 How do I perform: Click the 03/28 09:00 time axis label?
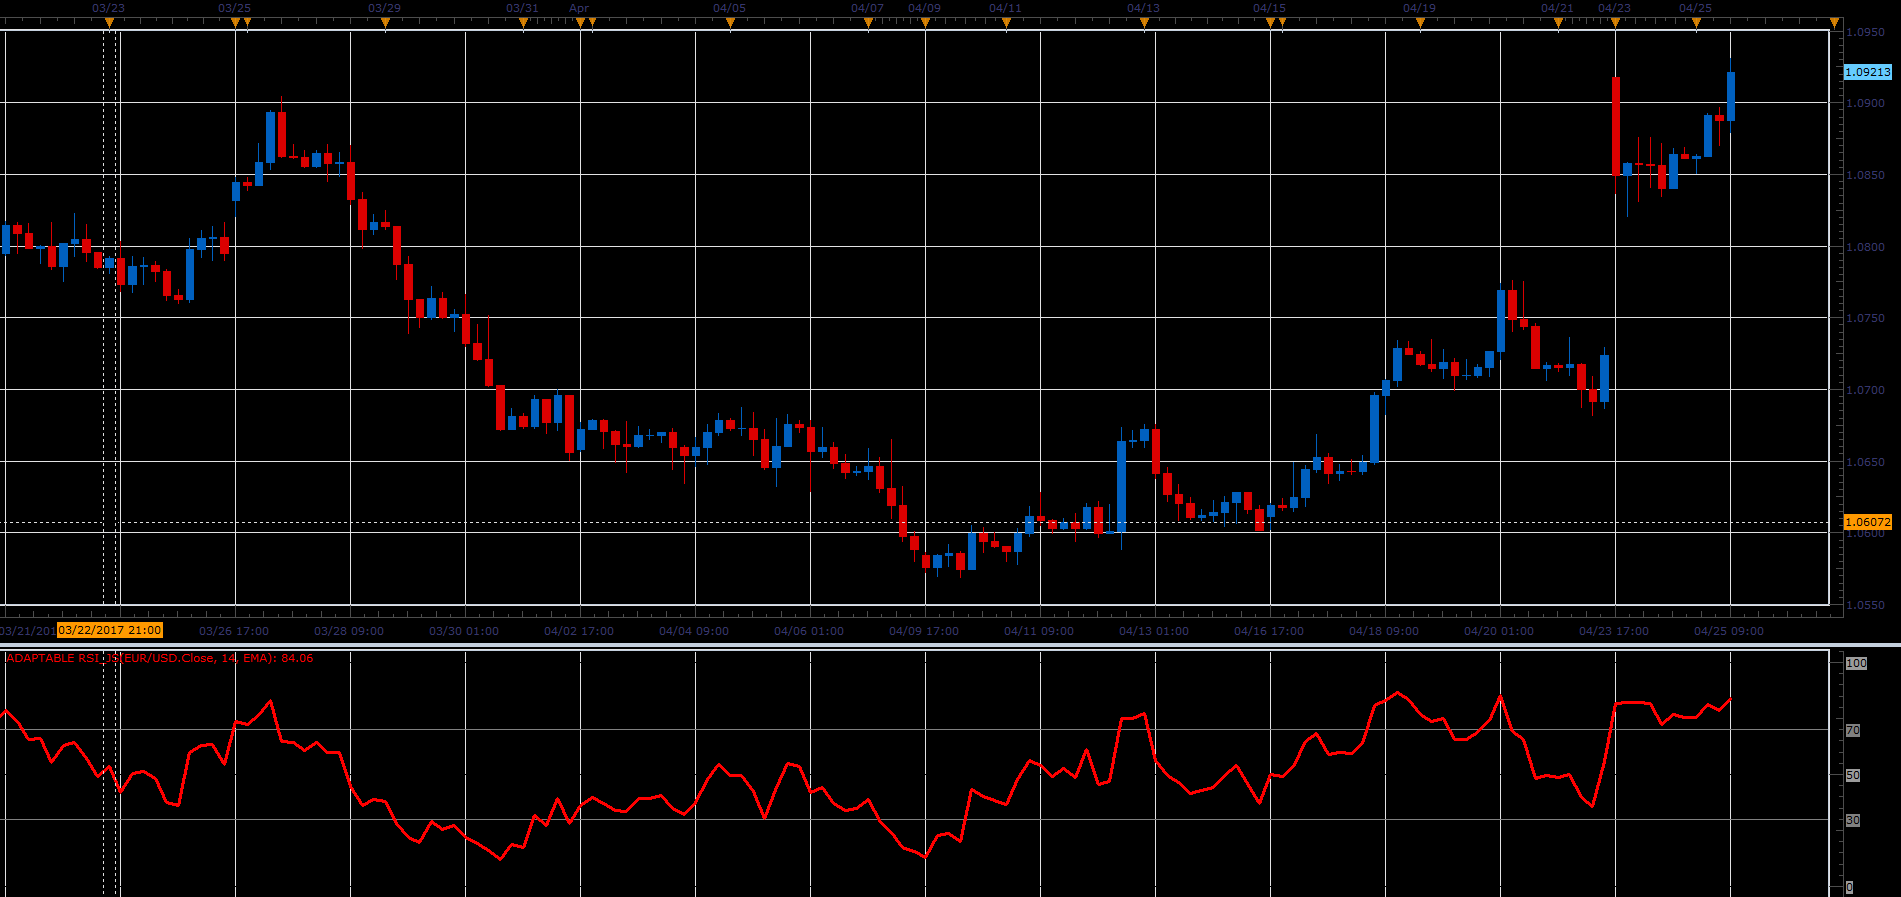pos(349,631)
